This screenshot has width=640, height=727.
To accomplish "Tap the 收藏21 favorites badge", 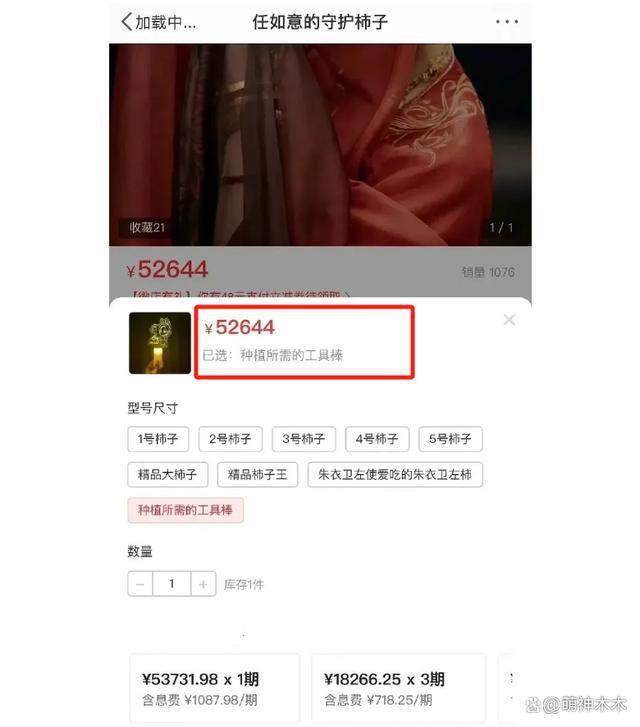I will 147,227.
